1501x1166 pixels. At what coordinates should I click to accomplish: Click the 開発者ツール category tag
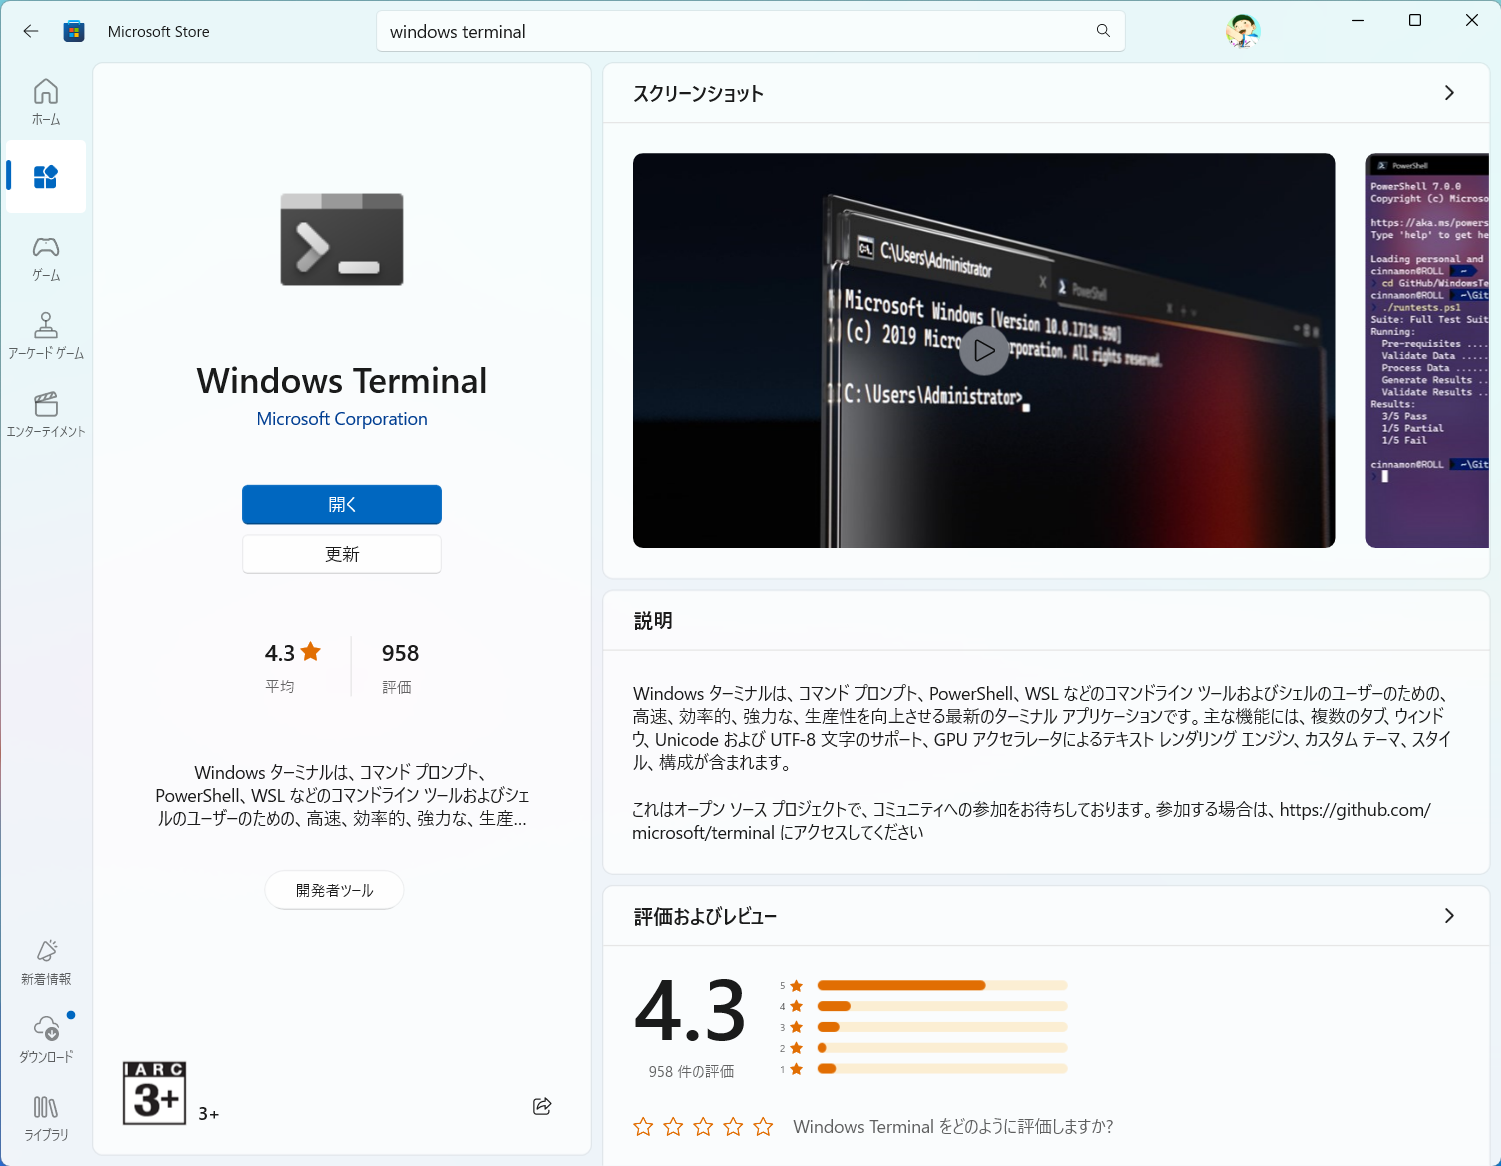click(334, 890)
